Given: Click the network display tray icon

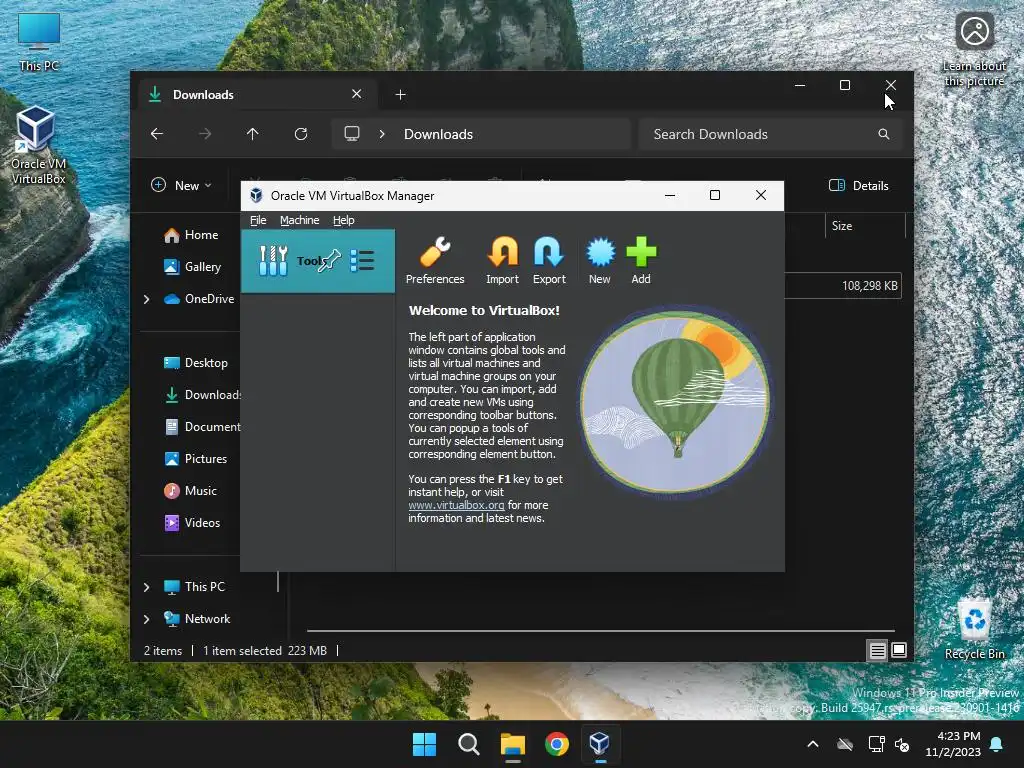Looking at the screenshot, I should (x=876, y=744).
